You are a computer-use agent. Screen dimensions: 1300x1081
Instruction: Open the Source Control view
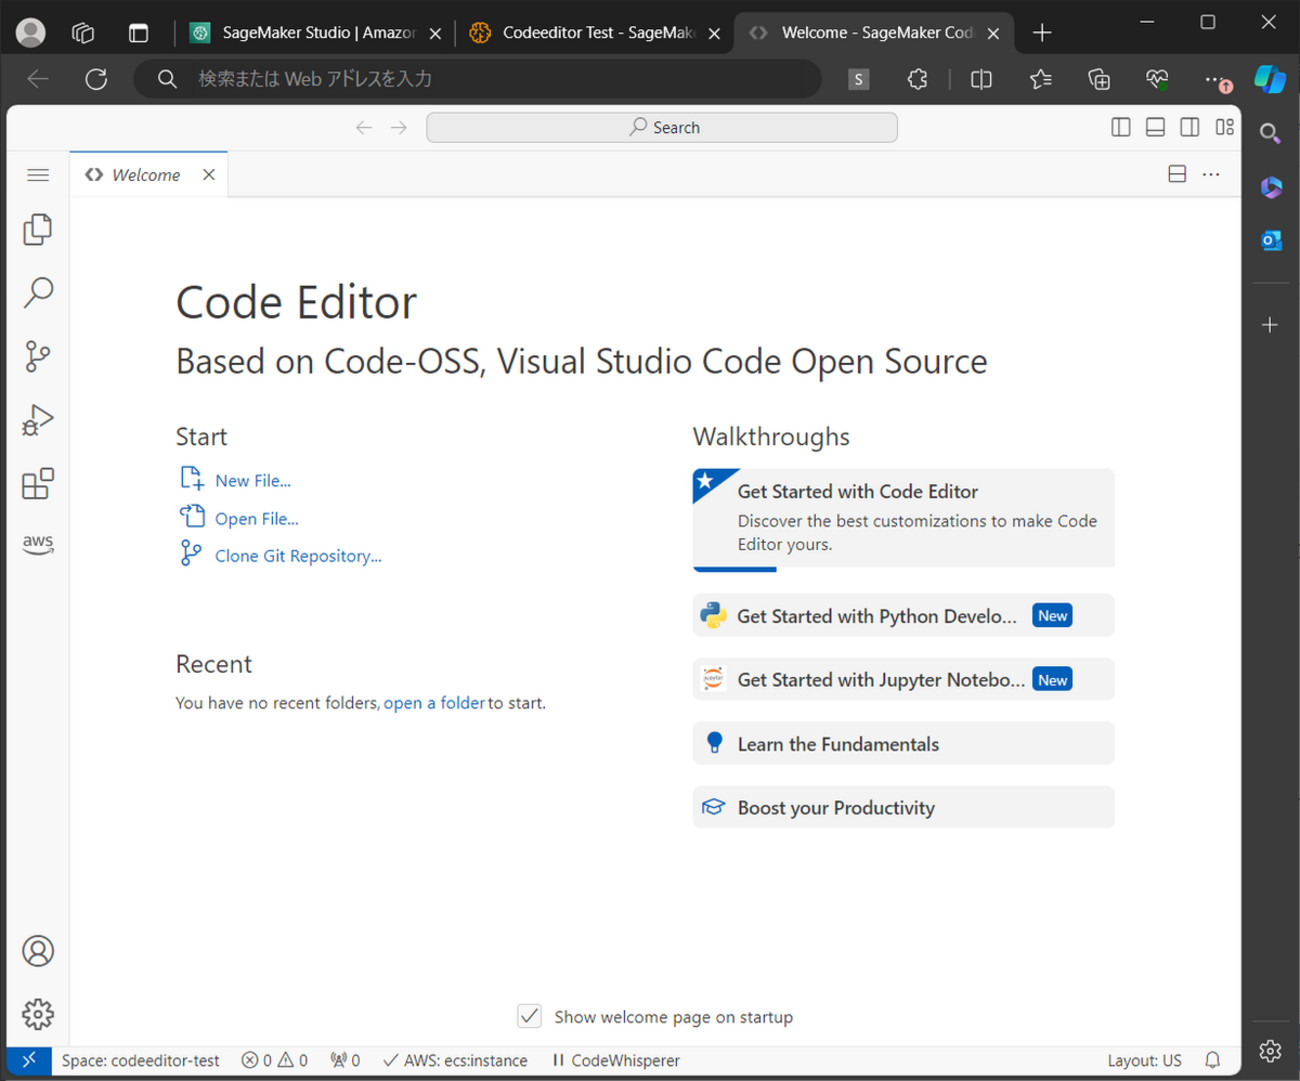coord(38,356)
